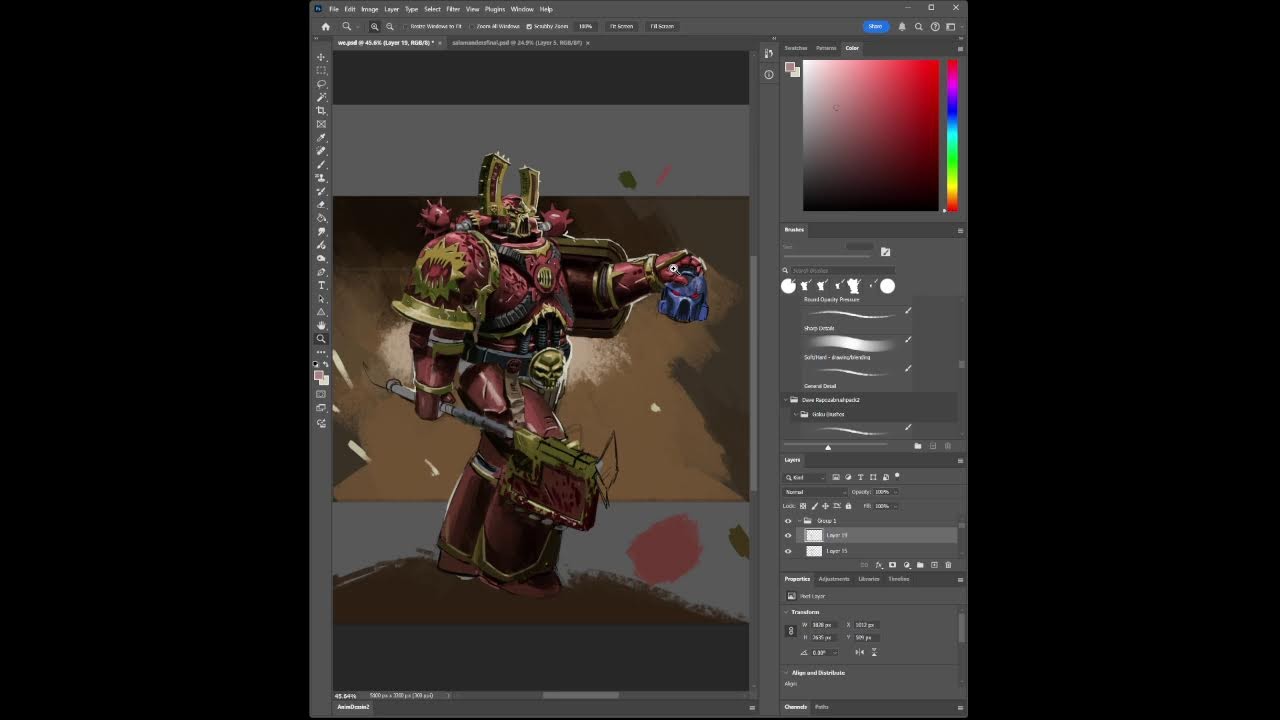Viewport: 1280px width, 720px height.
Task: Select the Lasso tool
Action: tap(321, 84)
